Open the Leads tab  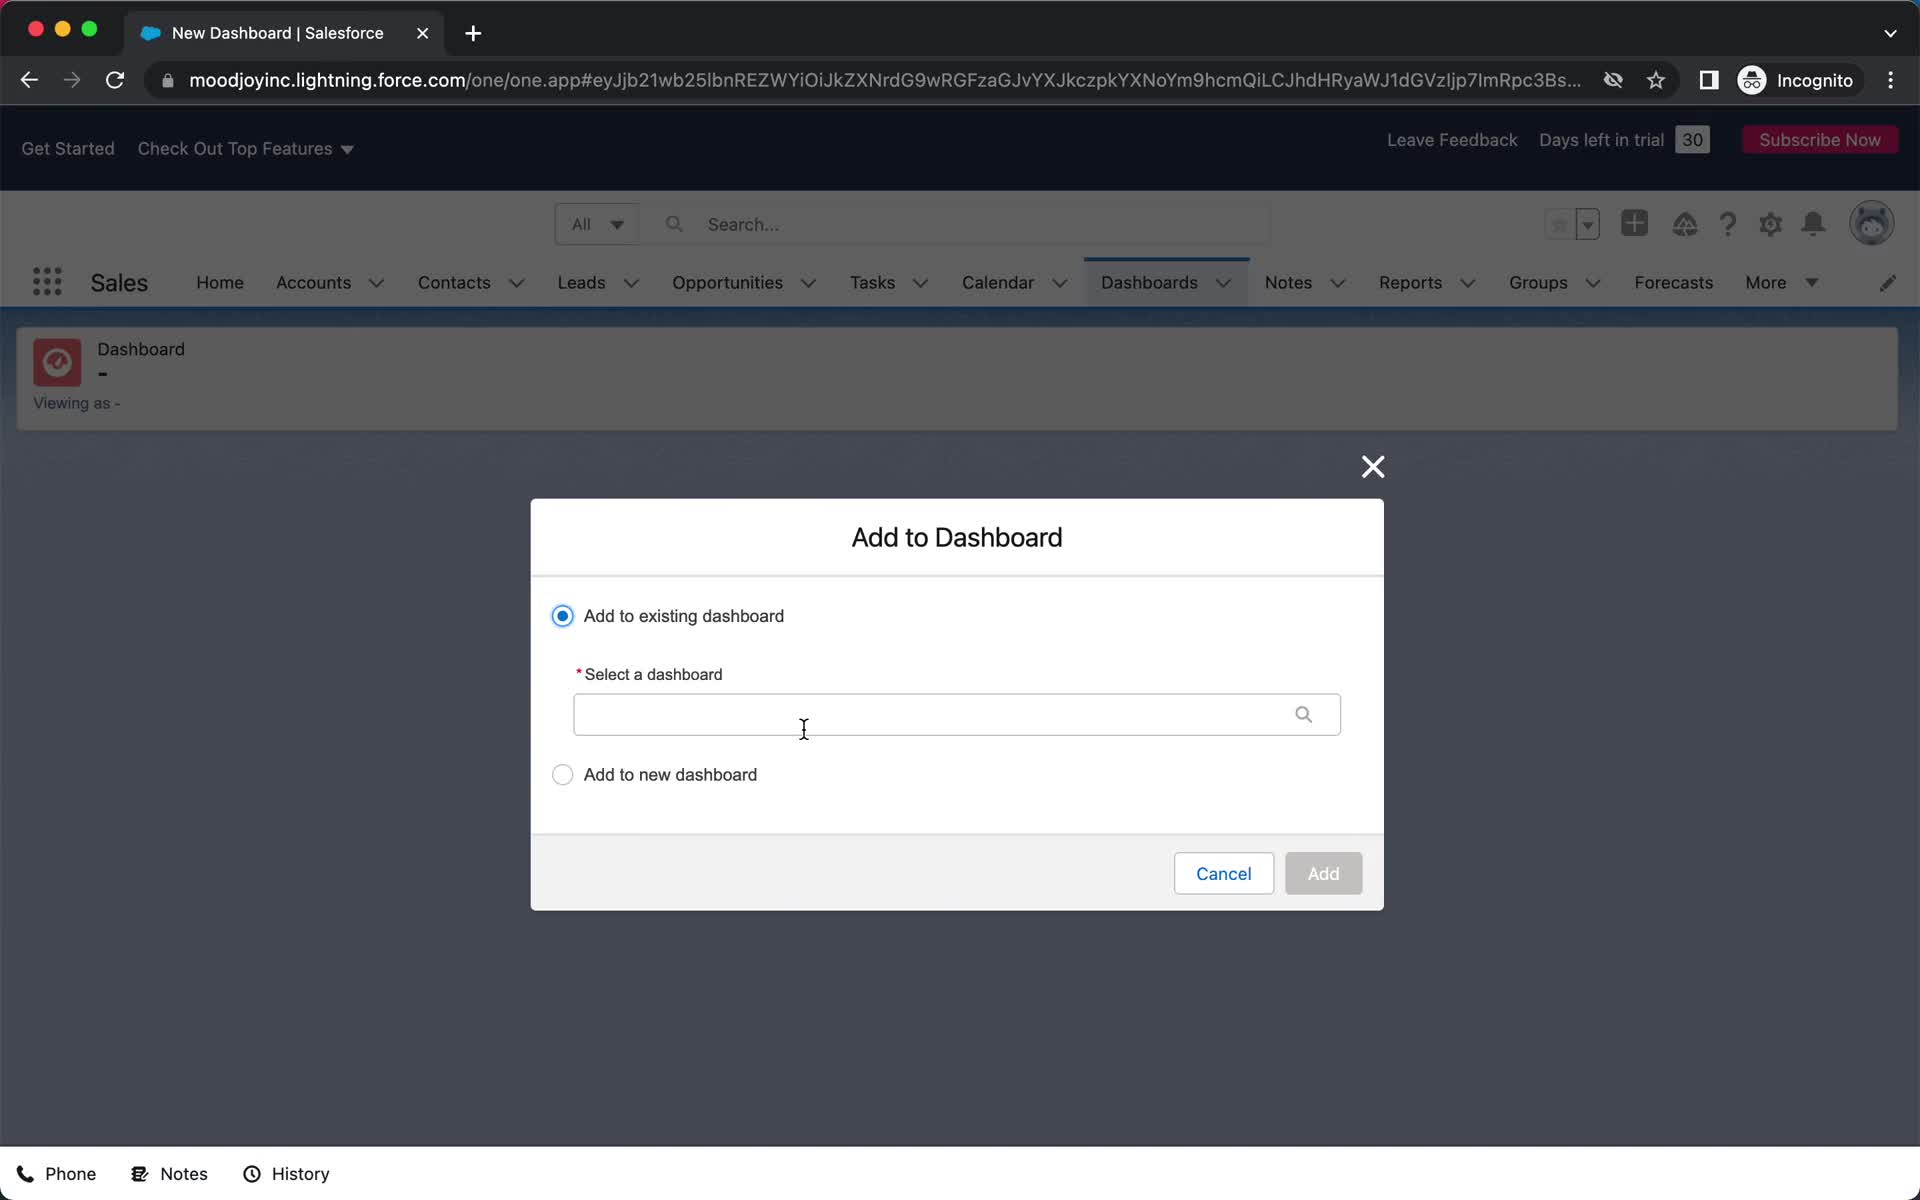click(x=581, y=283)
